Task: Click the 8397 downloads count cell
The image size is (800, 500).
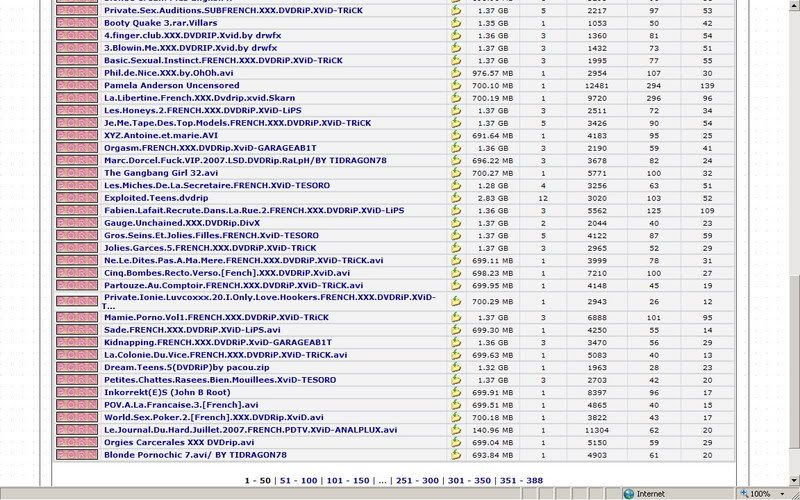Action: coord(596,392)
